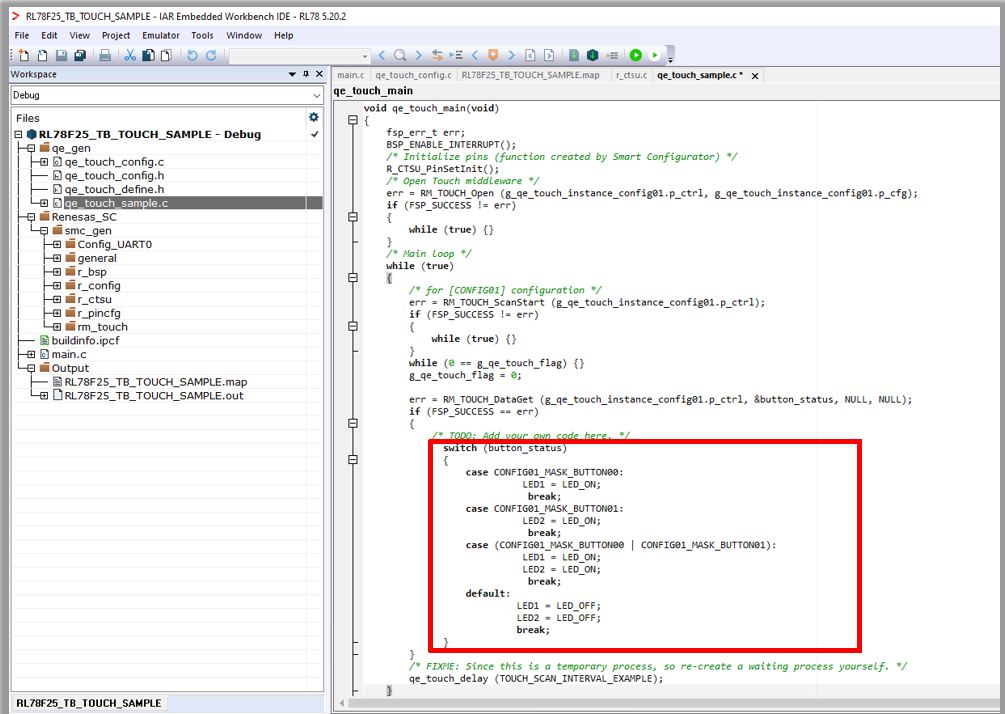The width and height of the screenshot is (1005, 714).
Task: Collapse the function body fold marker at top
Action: click(x=352, y=120)
